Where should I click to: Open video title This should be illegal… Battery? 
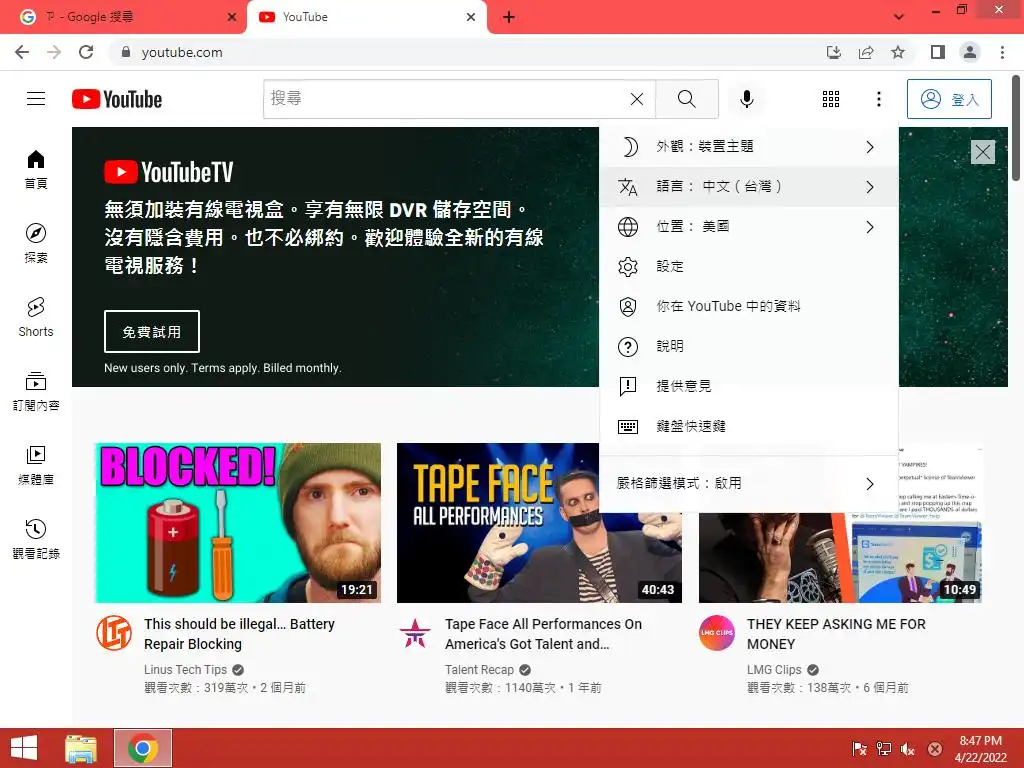[239, 633]
